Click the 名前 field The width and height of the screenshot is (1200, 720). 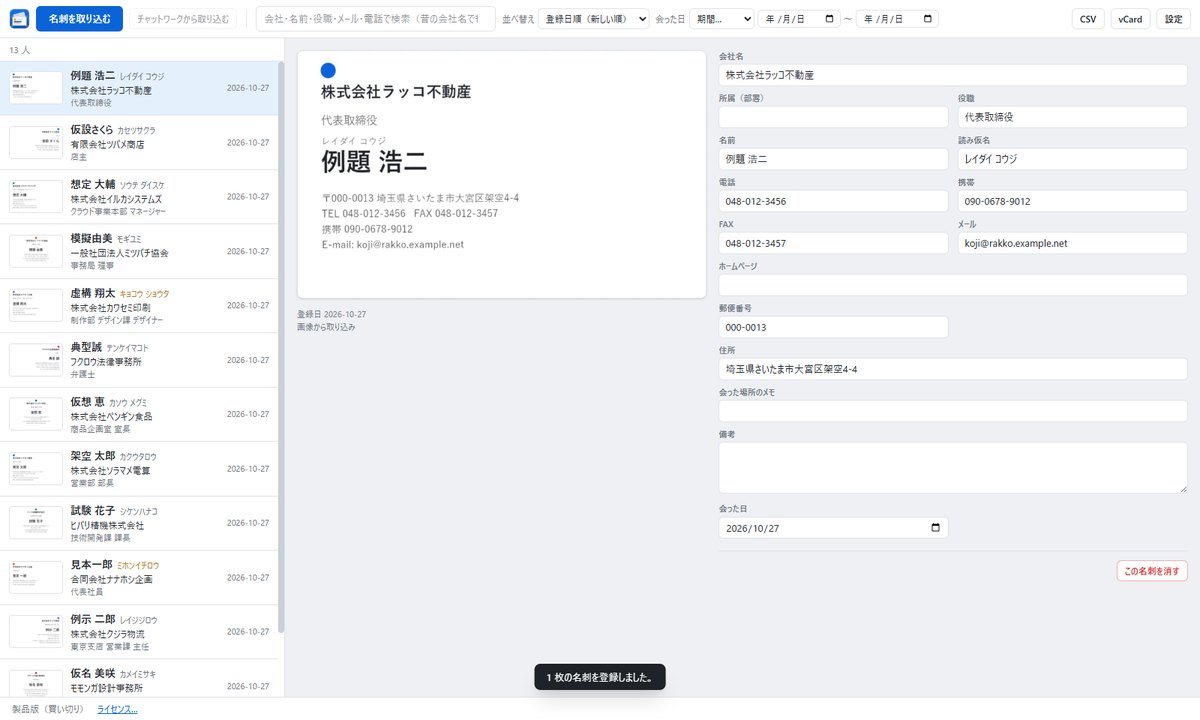833,159
